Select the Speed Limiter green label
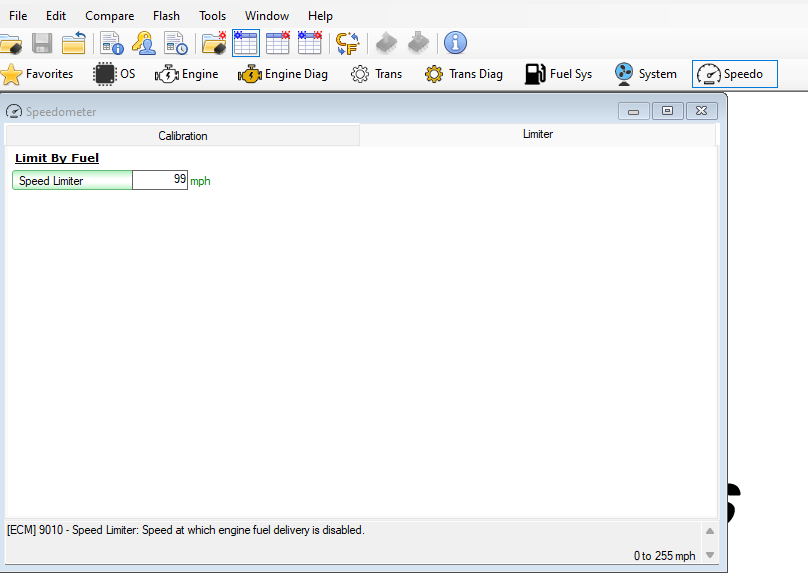808x574 pixels. [x=72, y=180]
